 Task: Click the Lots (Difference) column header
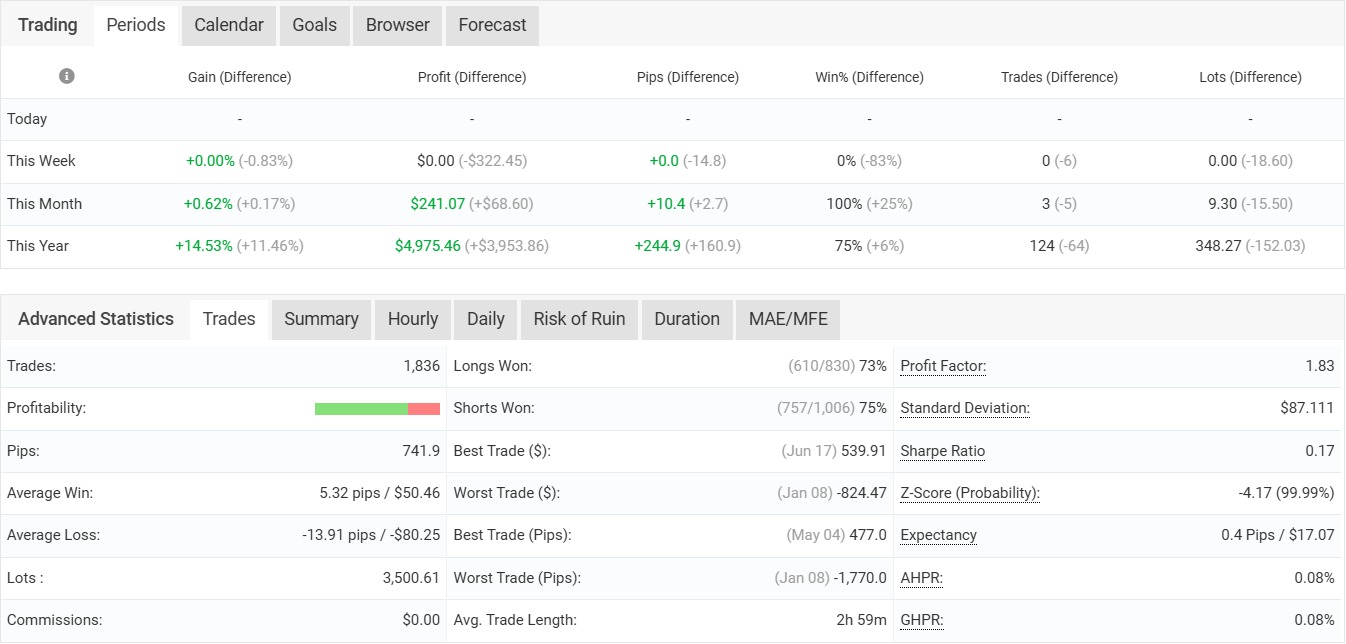click(1250, 77)
